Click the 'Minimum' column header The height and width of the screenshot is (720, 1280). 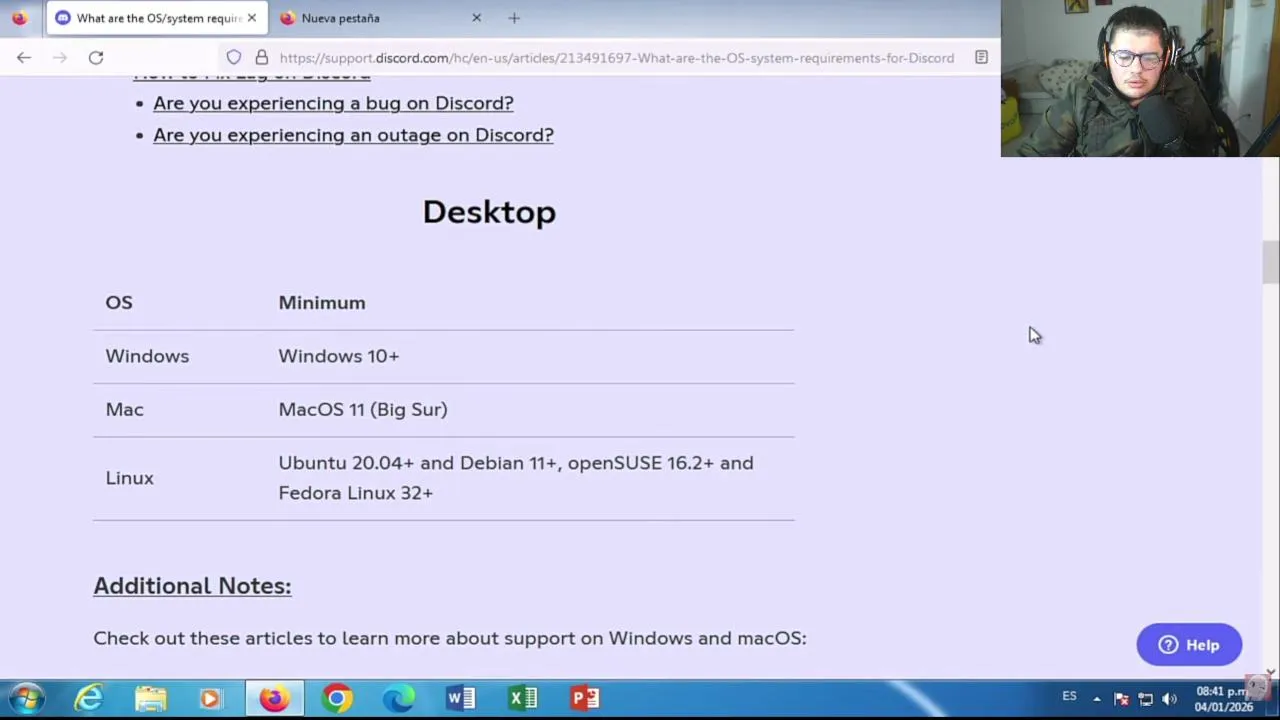[x=322, y=303]
